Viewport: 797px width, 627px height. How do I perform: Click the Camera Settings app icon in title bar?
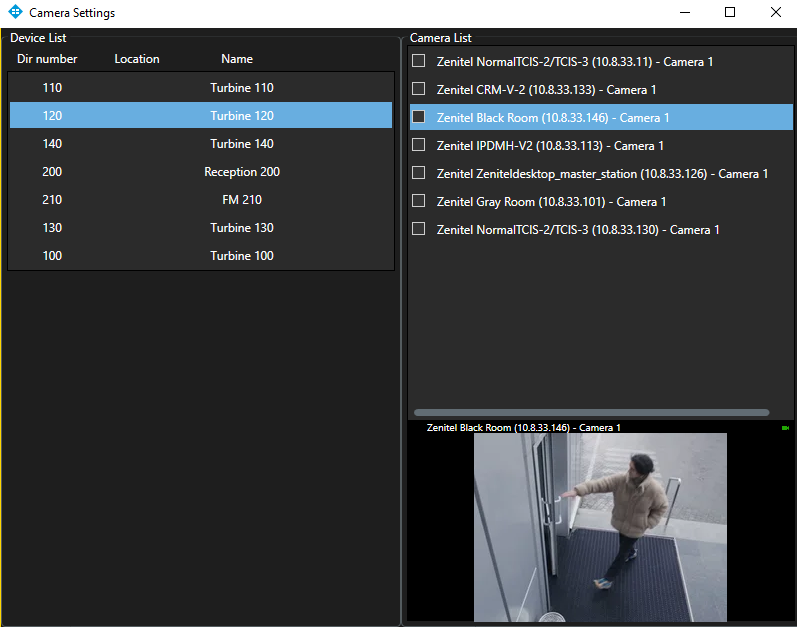point(15,13)
